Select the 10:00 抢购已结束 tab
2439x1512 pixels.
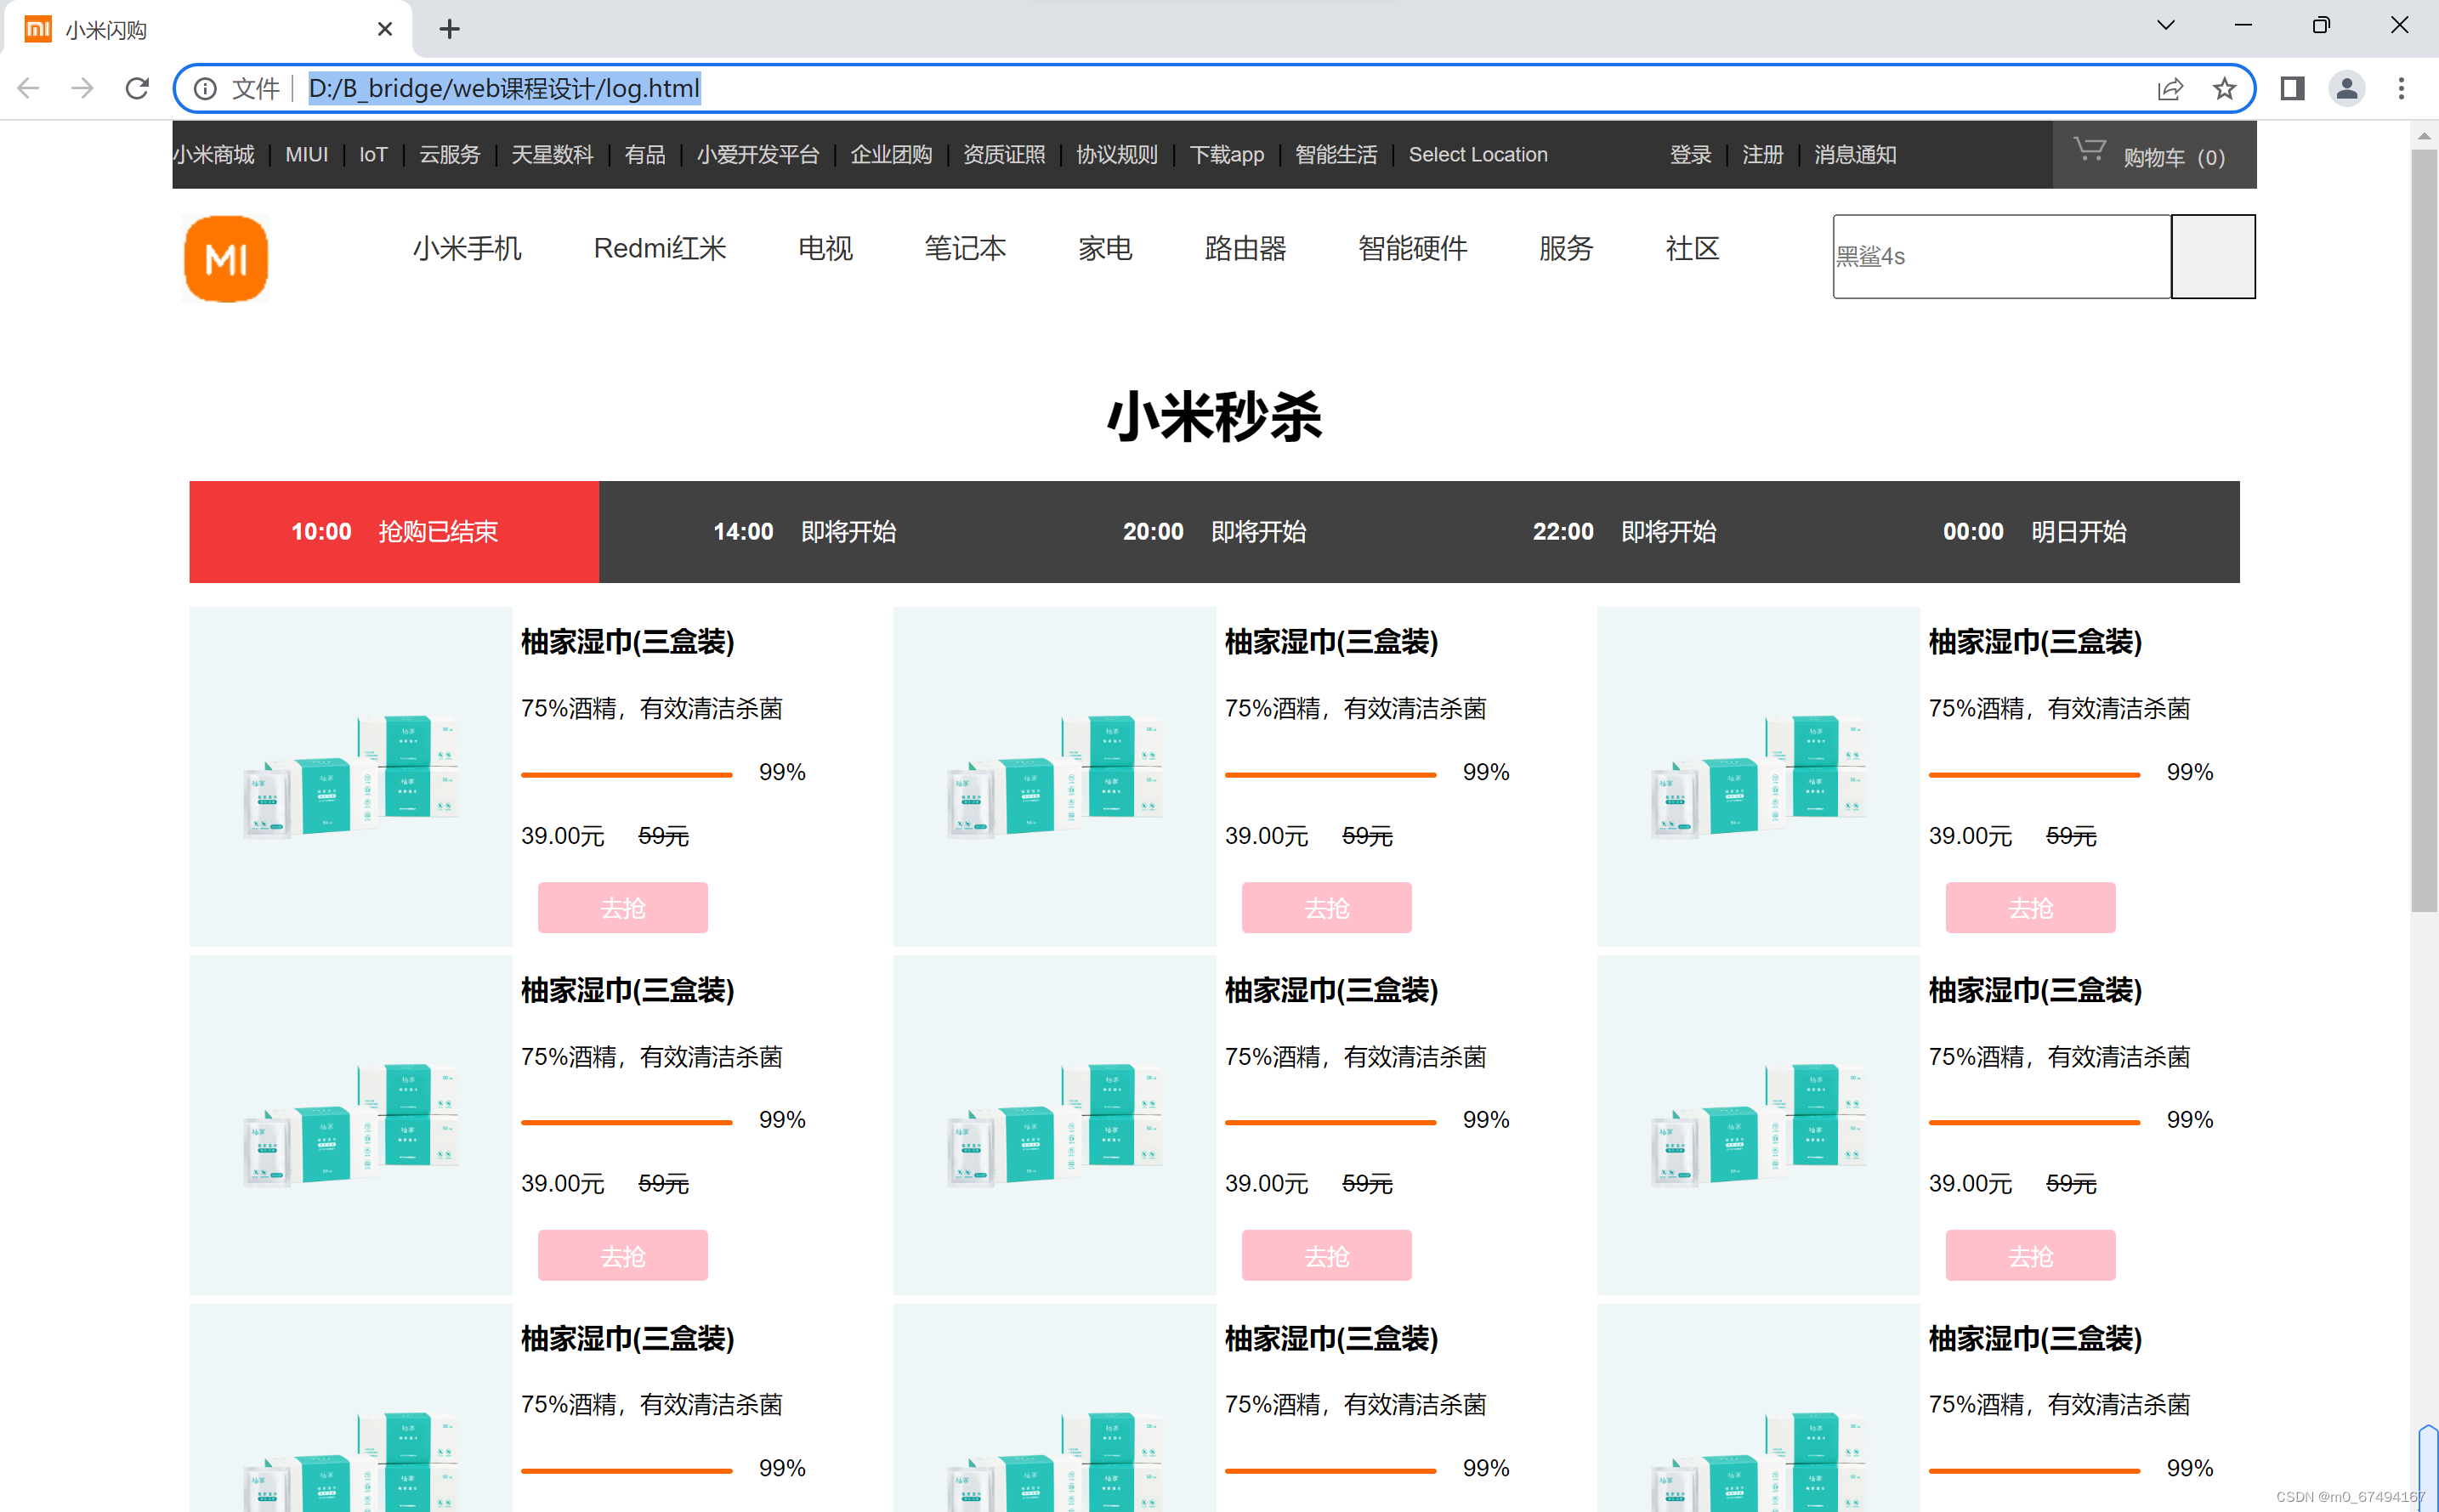tap(394, 532)
